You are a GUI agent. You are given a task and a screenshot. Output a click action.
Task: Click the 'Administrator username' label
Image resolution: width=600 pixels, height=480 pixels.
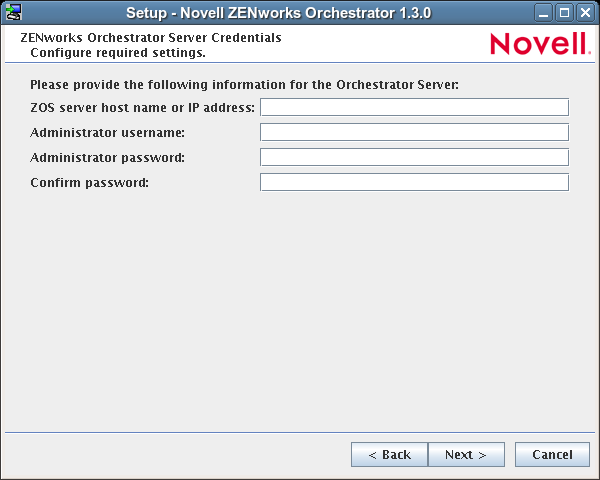108,132
